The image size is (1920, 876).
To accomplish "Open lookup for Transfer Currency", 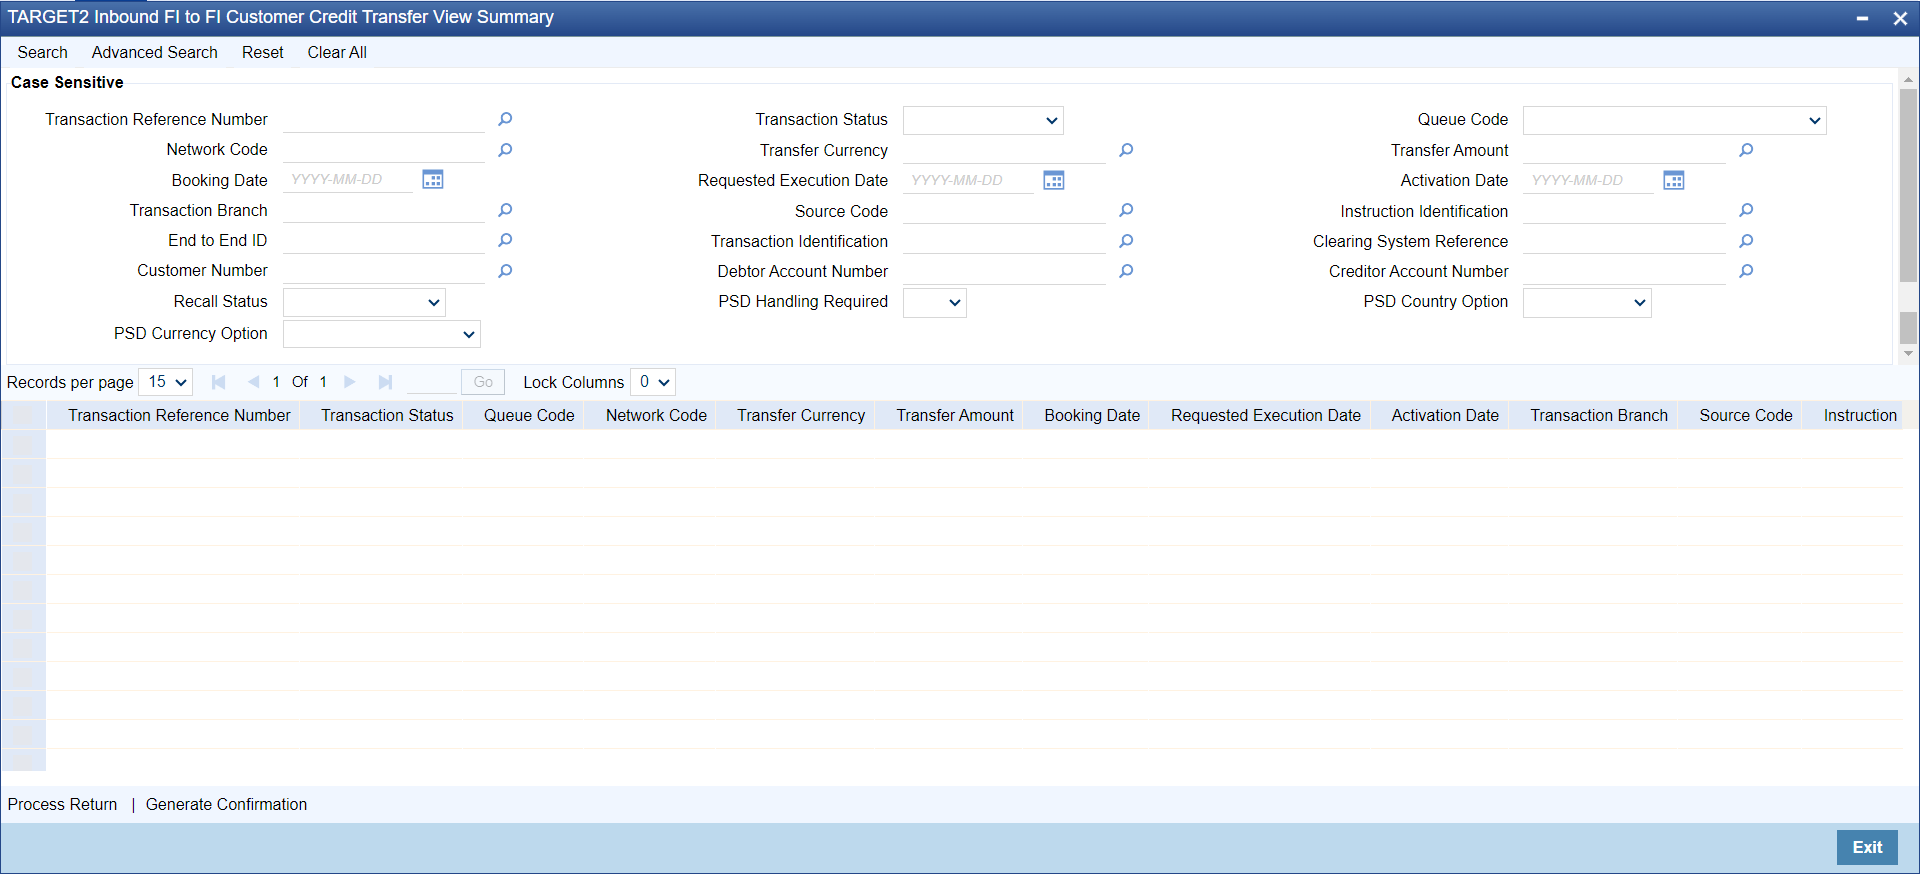I will [1126, 150].
